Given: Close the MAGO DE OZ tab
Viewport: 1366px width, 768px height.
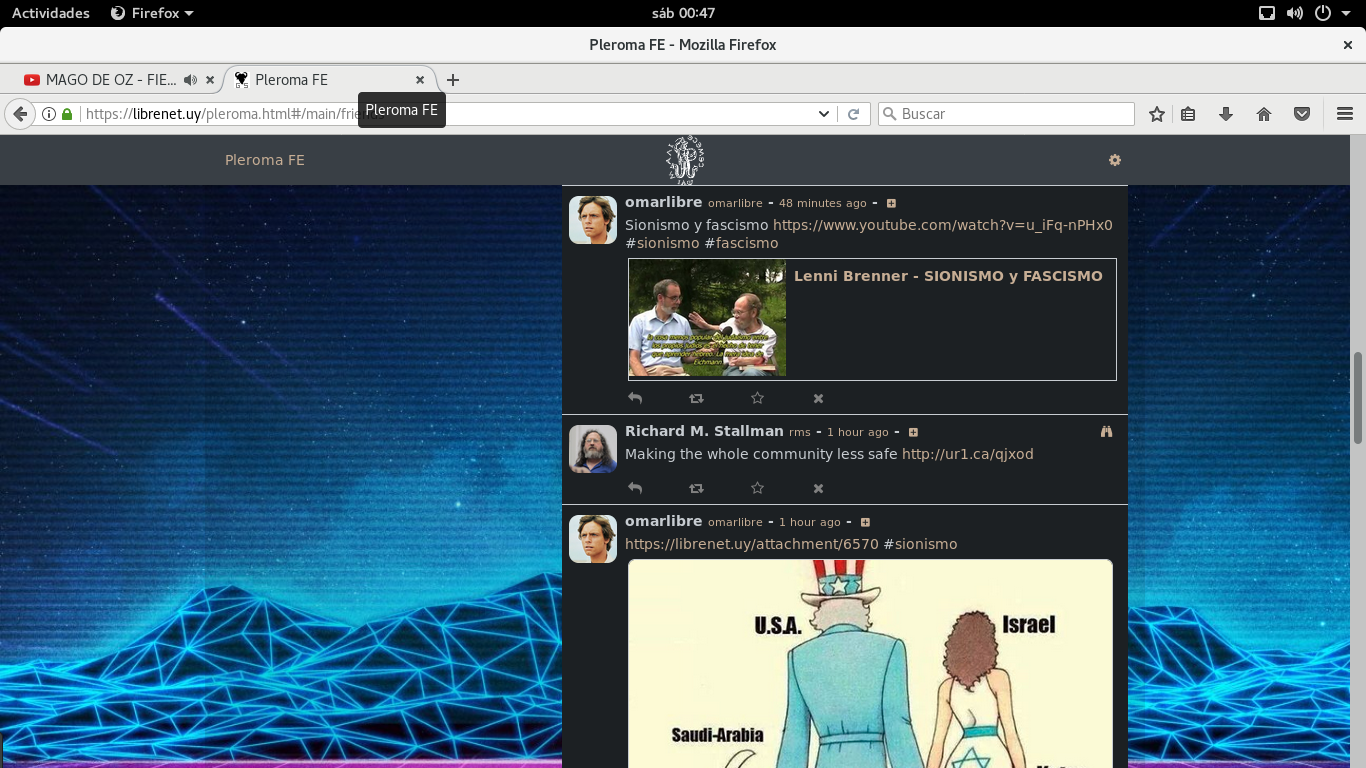Looking at the screenshot, I should click(x=210, y=80).
